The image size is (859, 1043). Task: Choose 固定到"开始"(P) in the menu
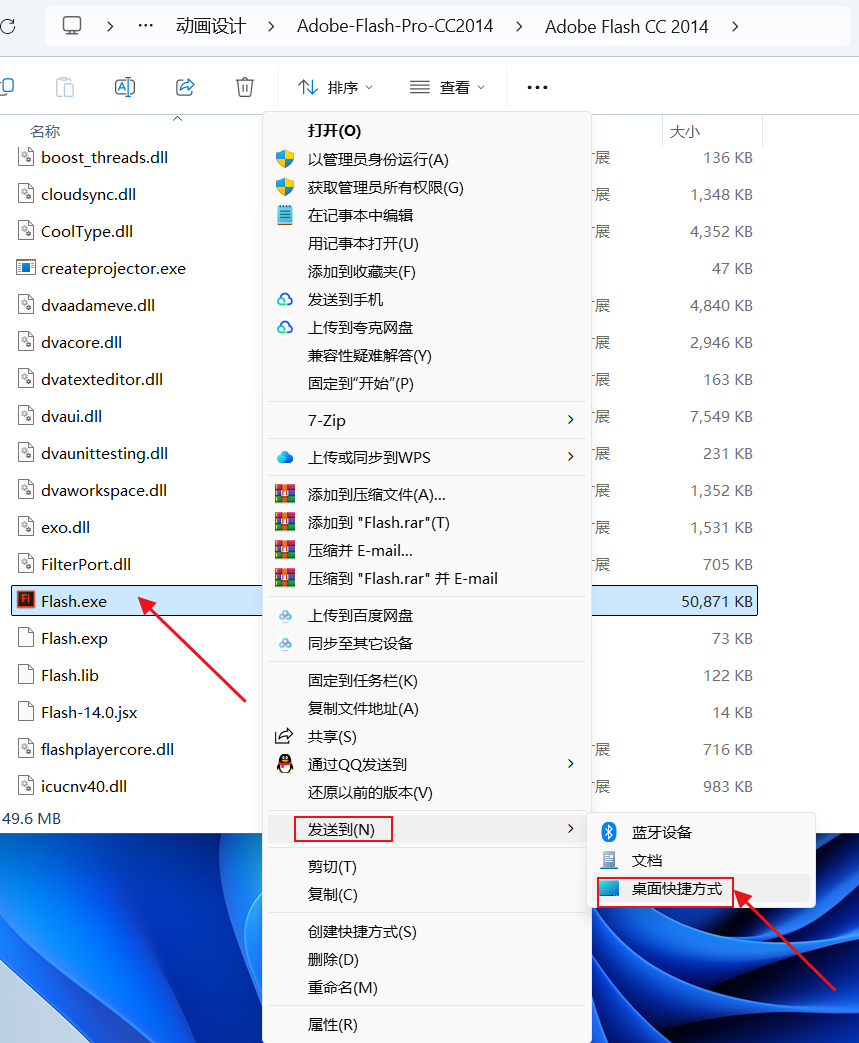361,384
